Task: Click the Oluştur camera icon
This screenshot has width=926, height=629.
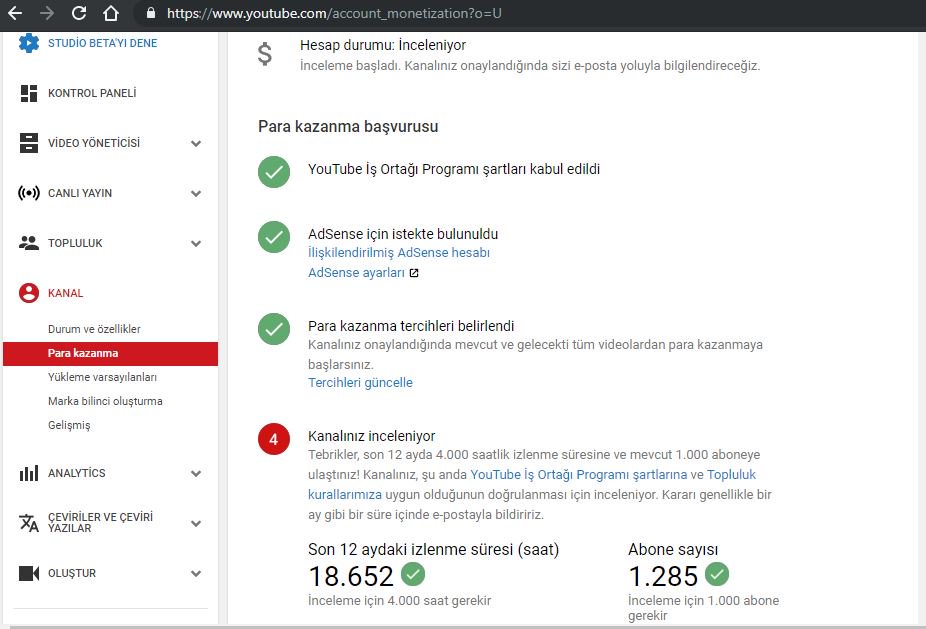Action: tap(28, 573)
